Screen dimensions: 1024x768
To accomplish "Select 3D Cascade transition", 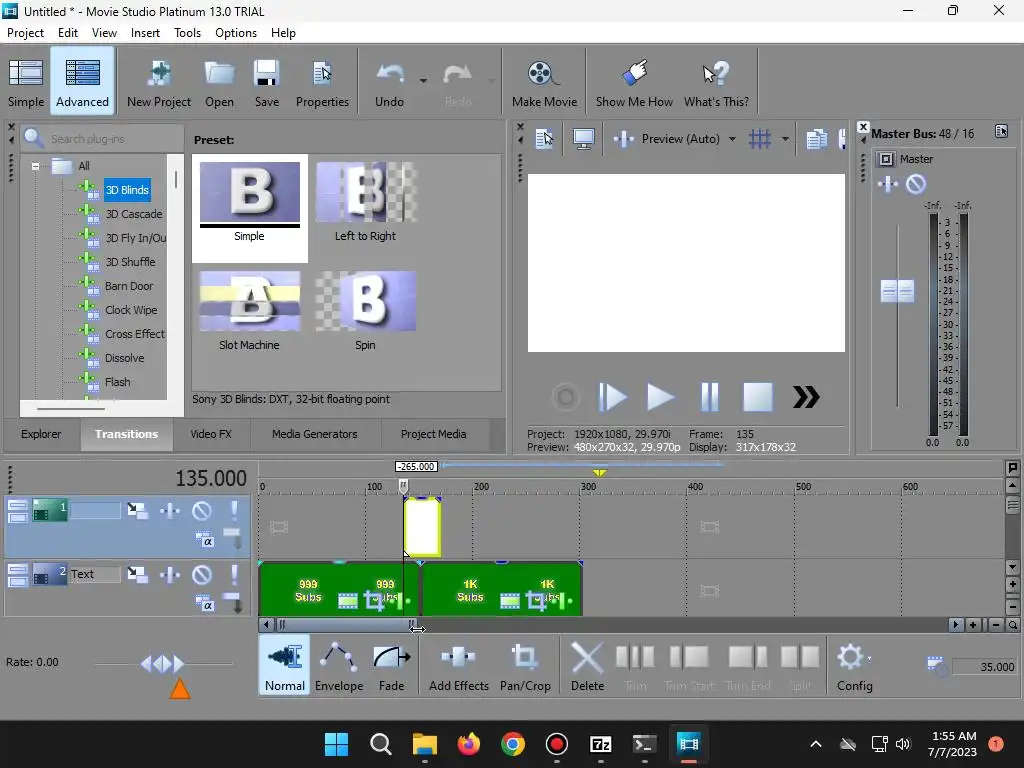I will pyautogui.click(x=133, y=214).
